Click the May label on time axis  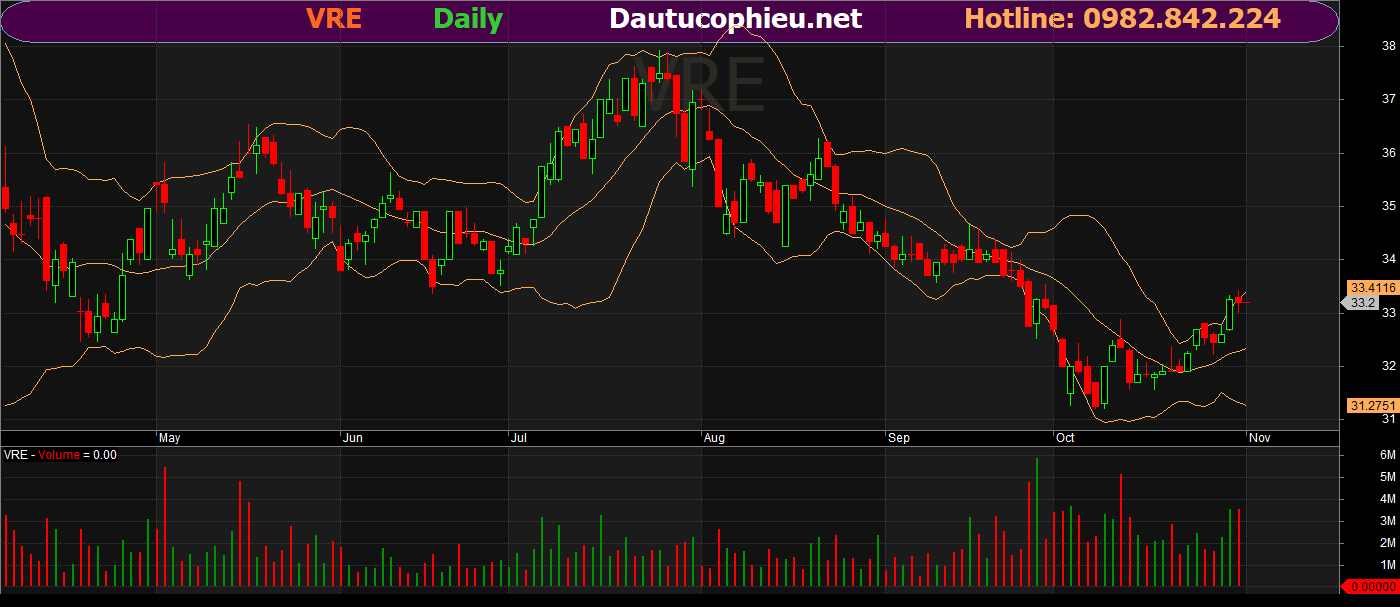(170, 438)
